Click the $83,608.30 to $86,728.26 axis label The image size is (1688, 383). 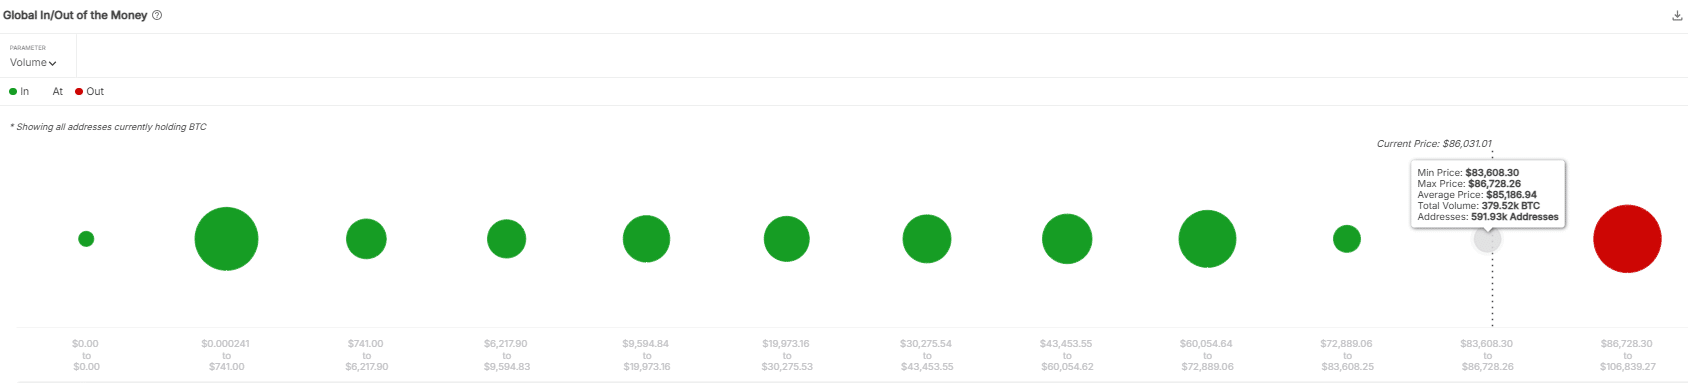click(1487, 355)
